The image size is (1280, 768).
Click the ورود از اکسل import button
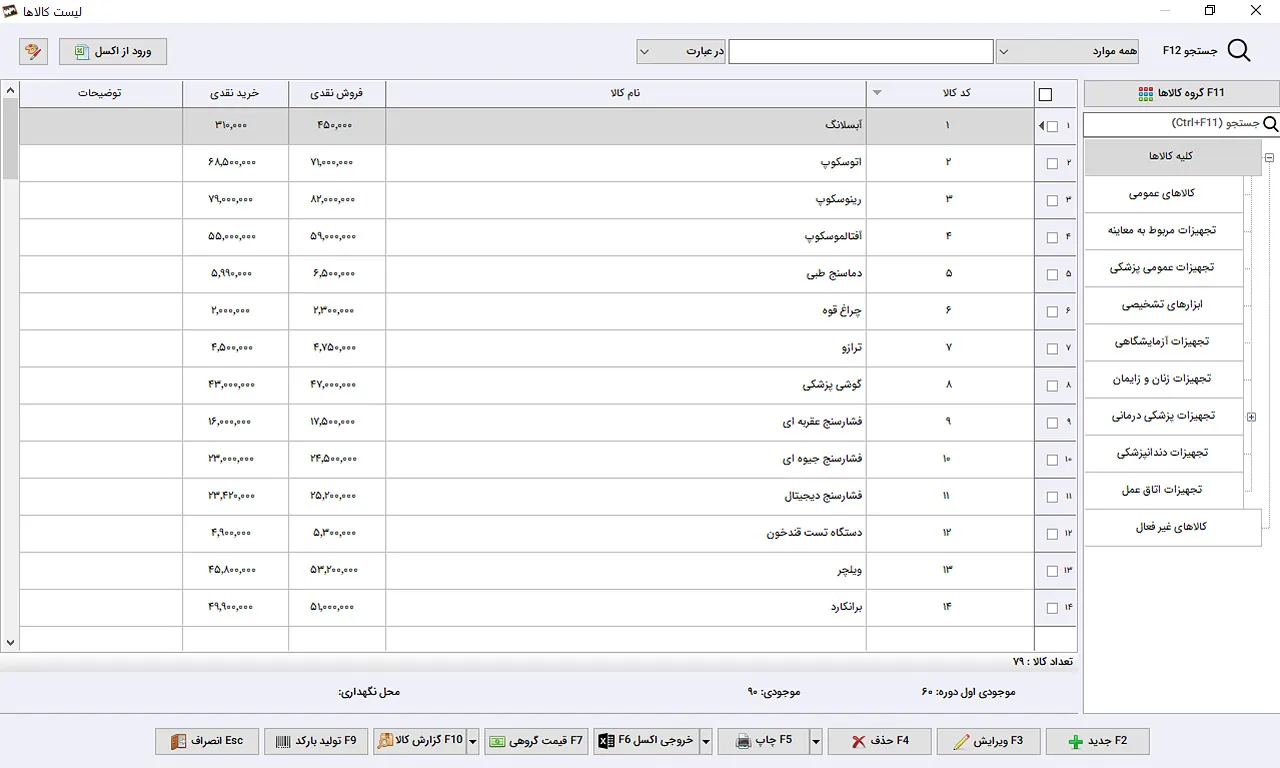click(x=113, y=51)
